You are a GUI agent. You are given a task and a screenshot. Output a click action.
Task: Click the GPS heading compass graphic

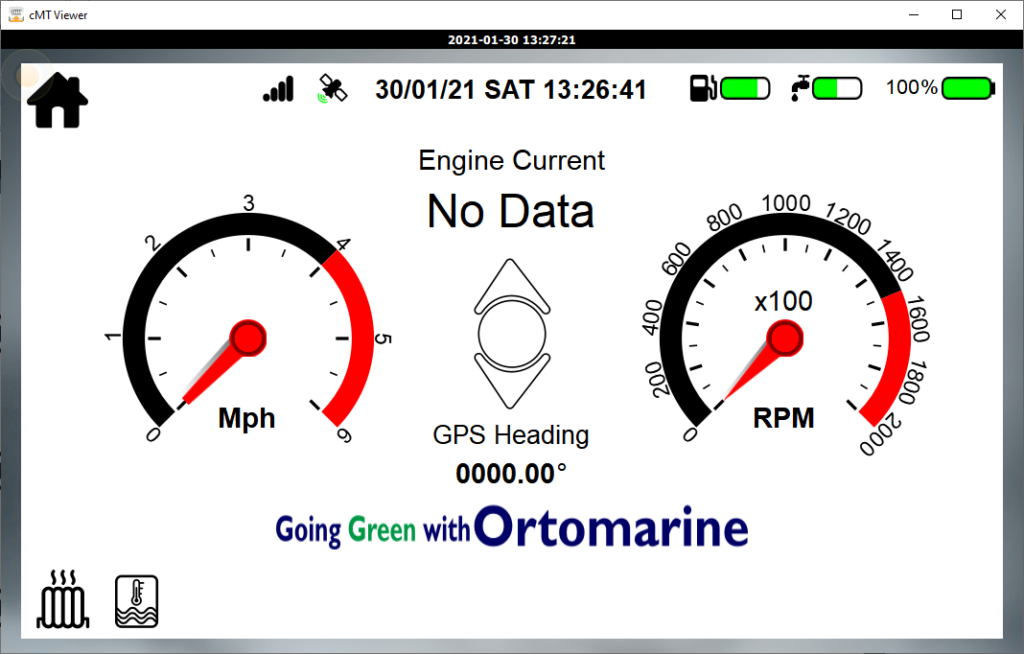[512, 334]
